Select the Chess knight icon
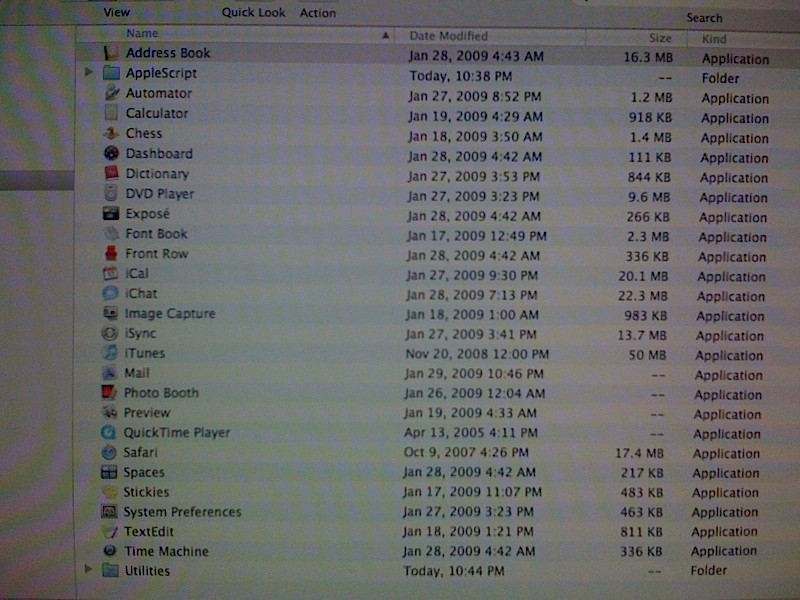 111,133
